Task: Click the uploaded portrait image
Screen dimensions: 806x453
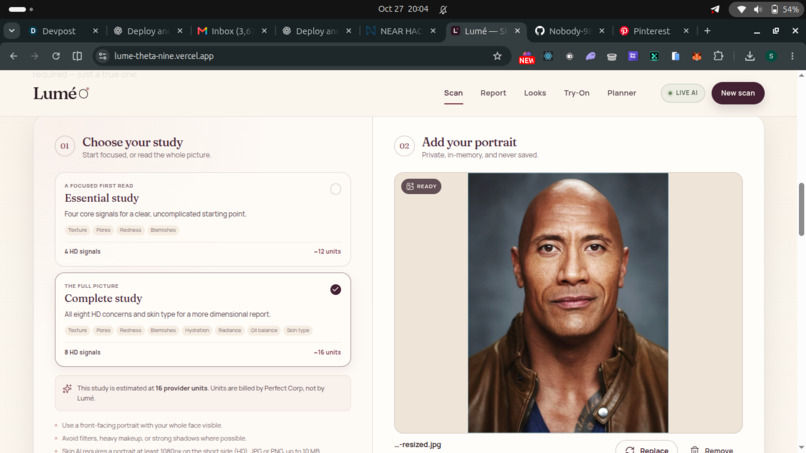Action: [567, 302]
